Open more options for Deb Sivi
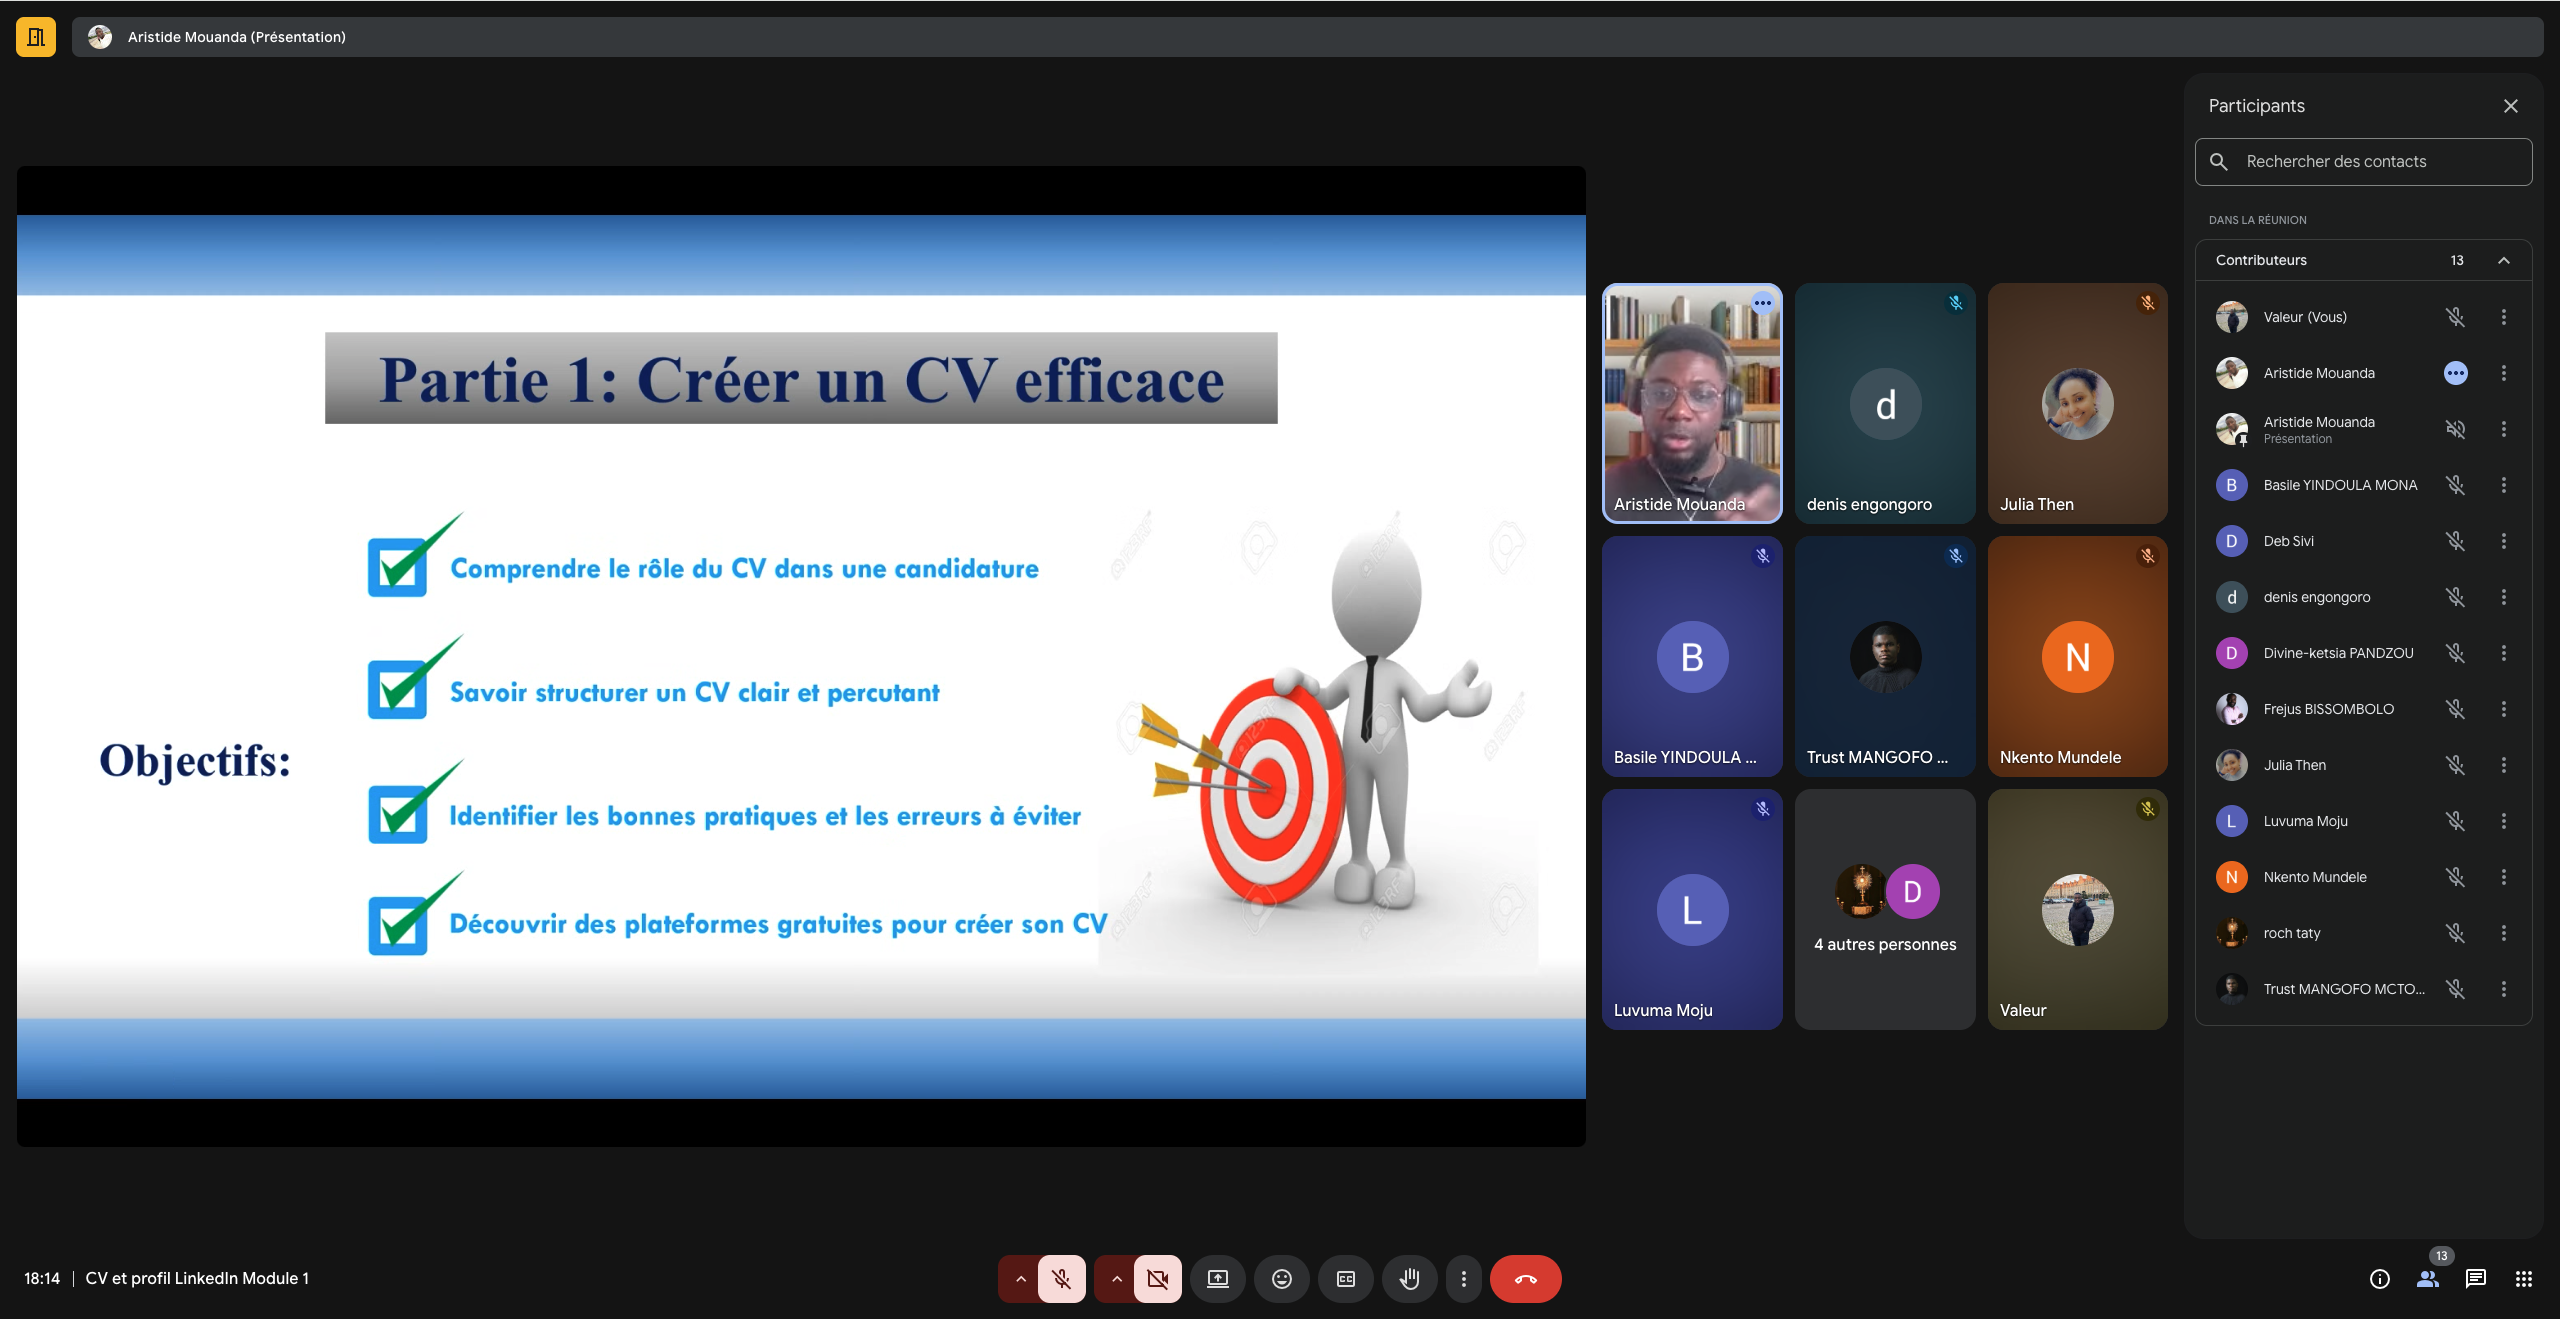2560x1319 pixels. pos(2504,541)
